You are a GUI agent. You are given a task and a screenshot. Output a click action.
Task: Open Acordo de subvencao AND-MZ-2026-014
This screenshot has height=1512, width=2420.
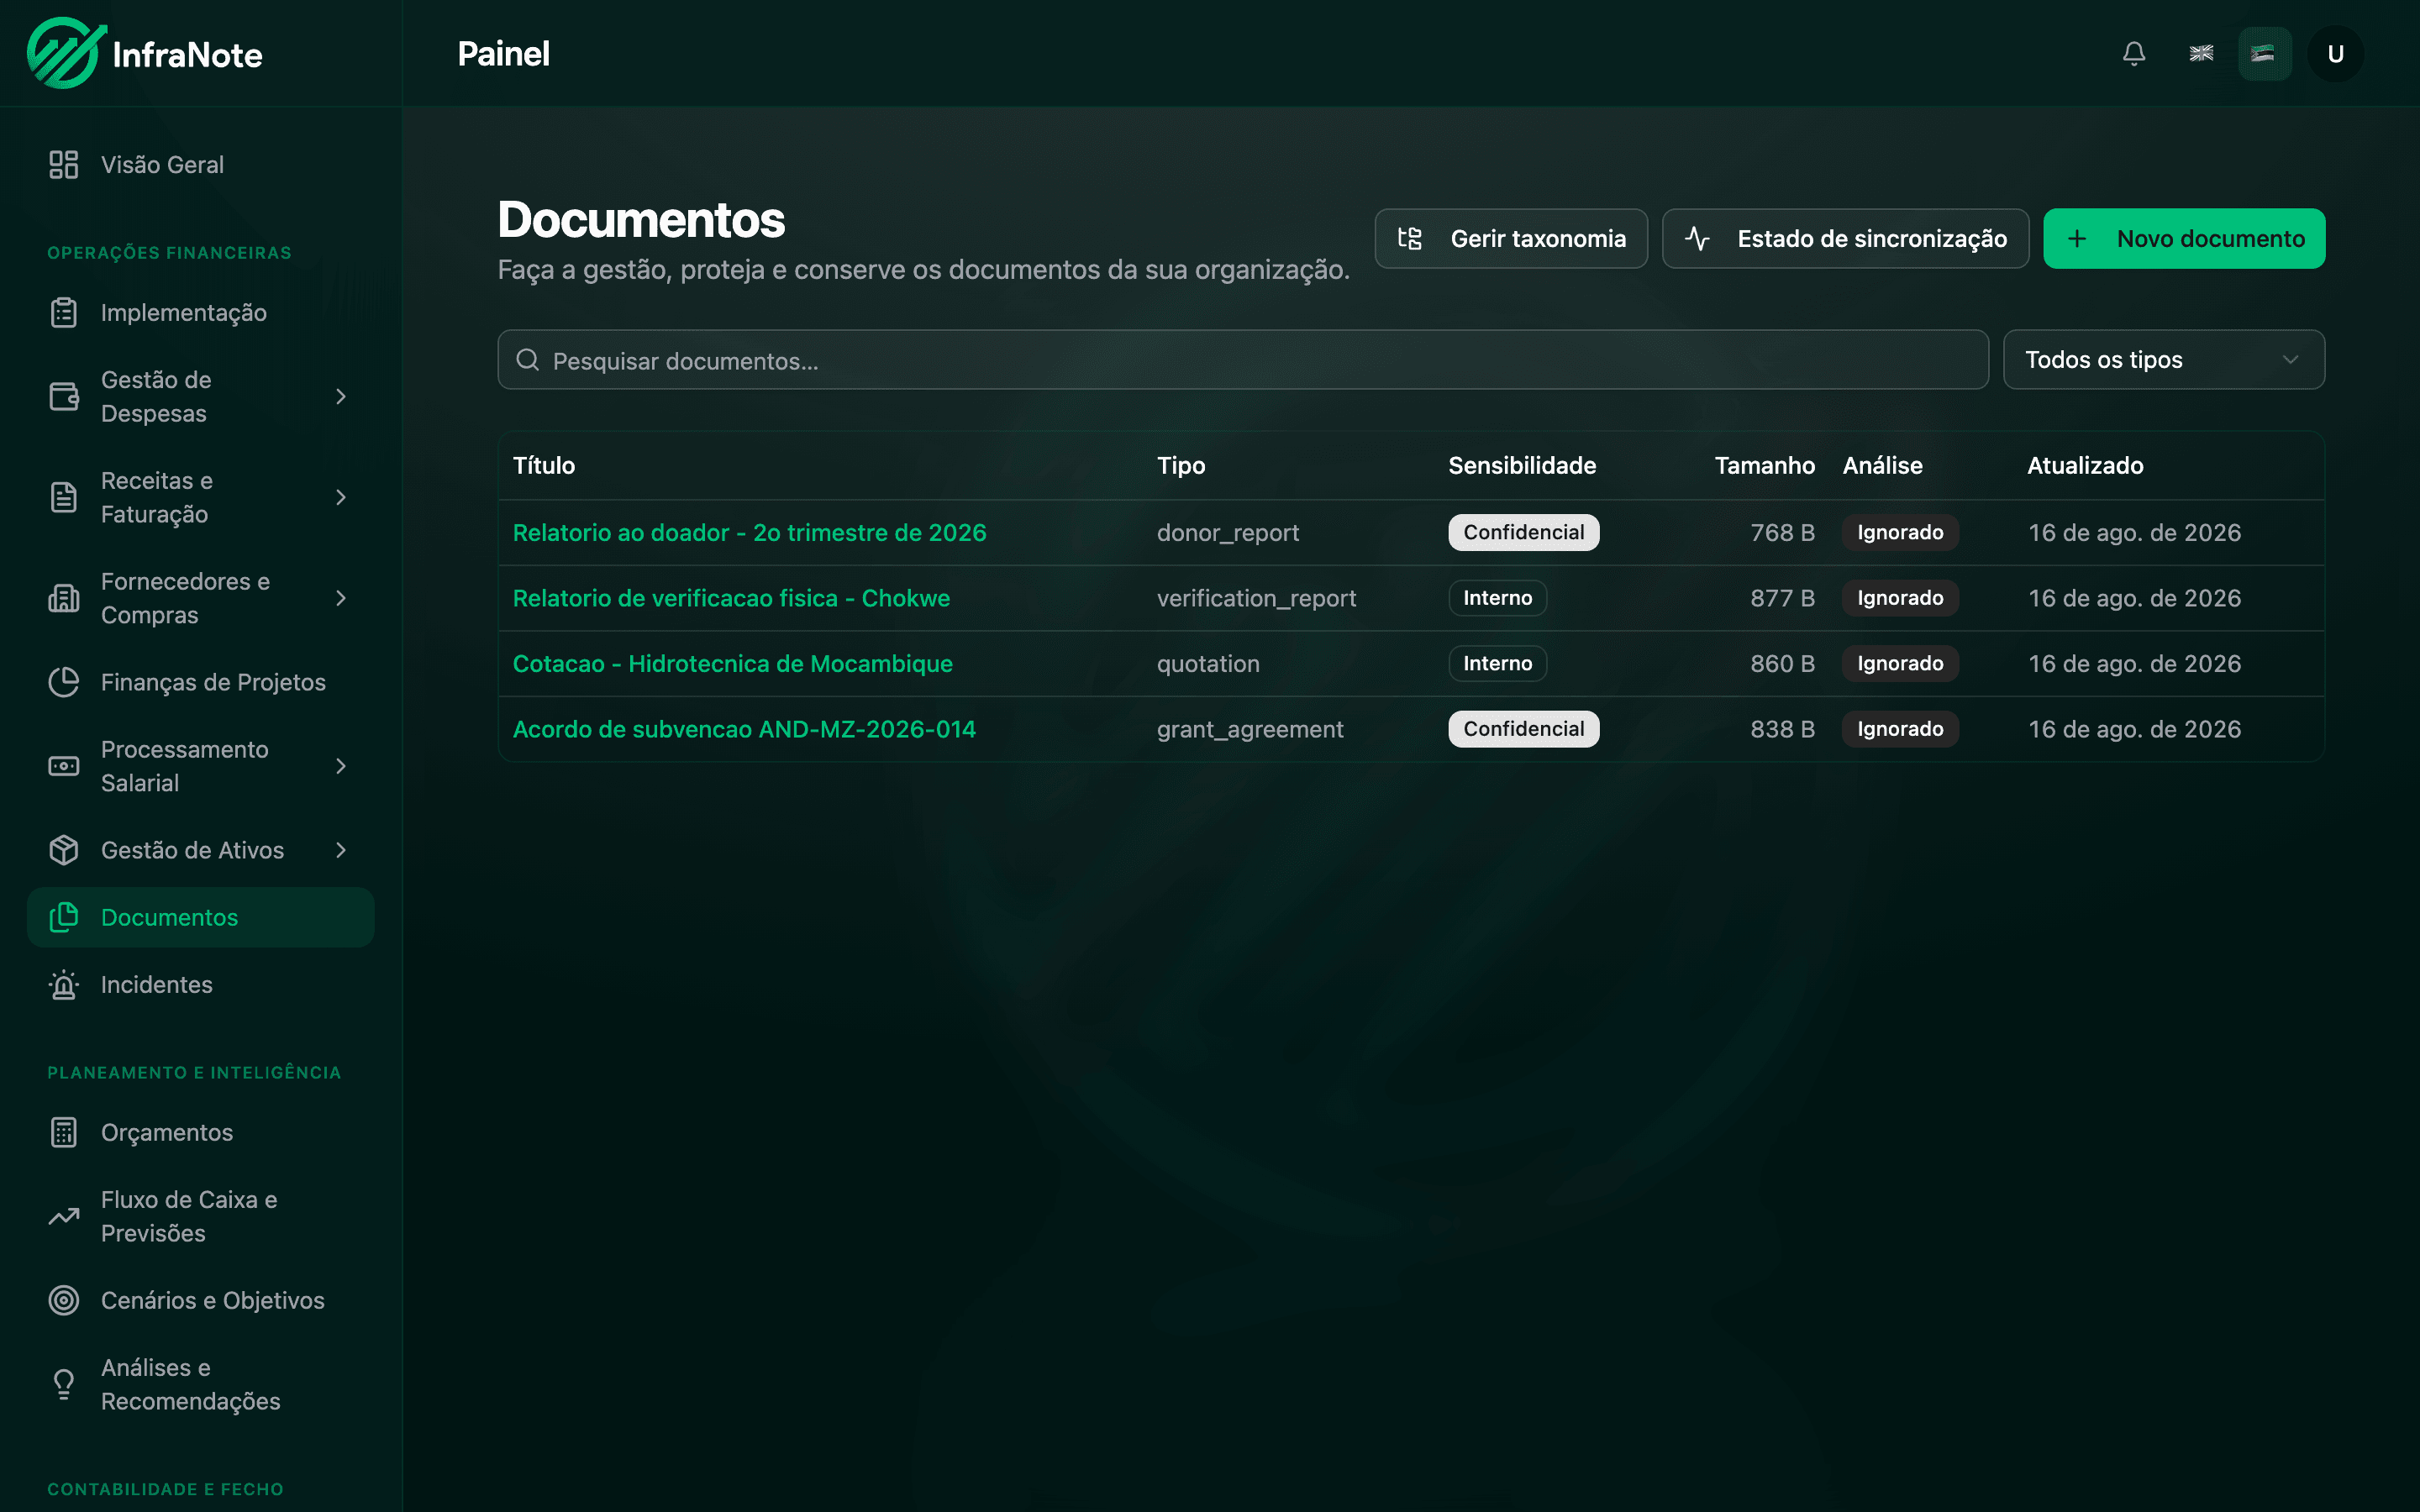(x=744, y=729)
